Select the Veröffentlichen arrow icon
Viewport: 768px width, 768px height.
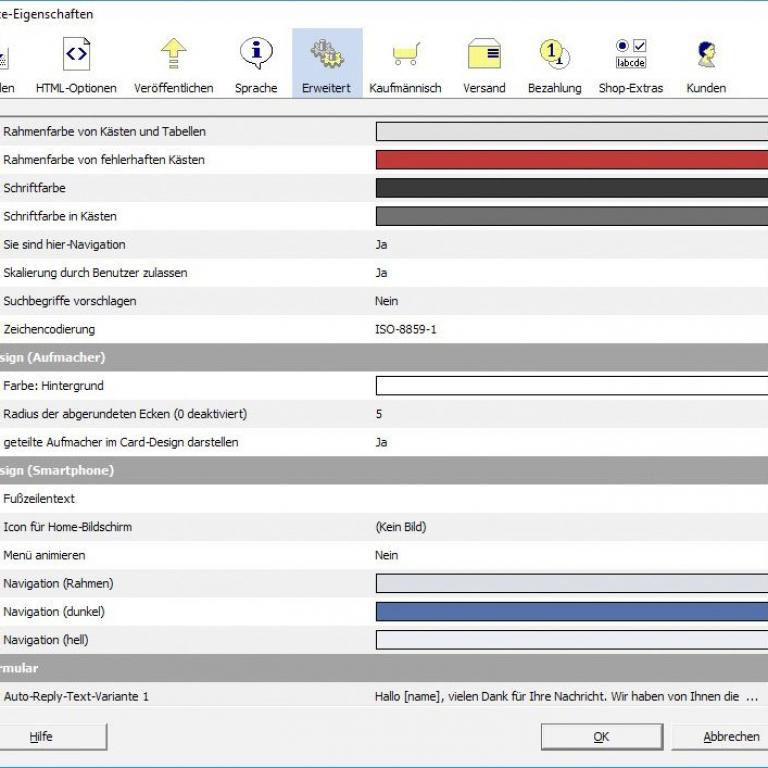(x=174, y=55)
